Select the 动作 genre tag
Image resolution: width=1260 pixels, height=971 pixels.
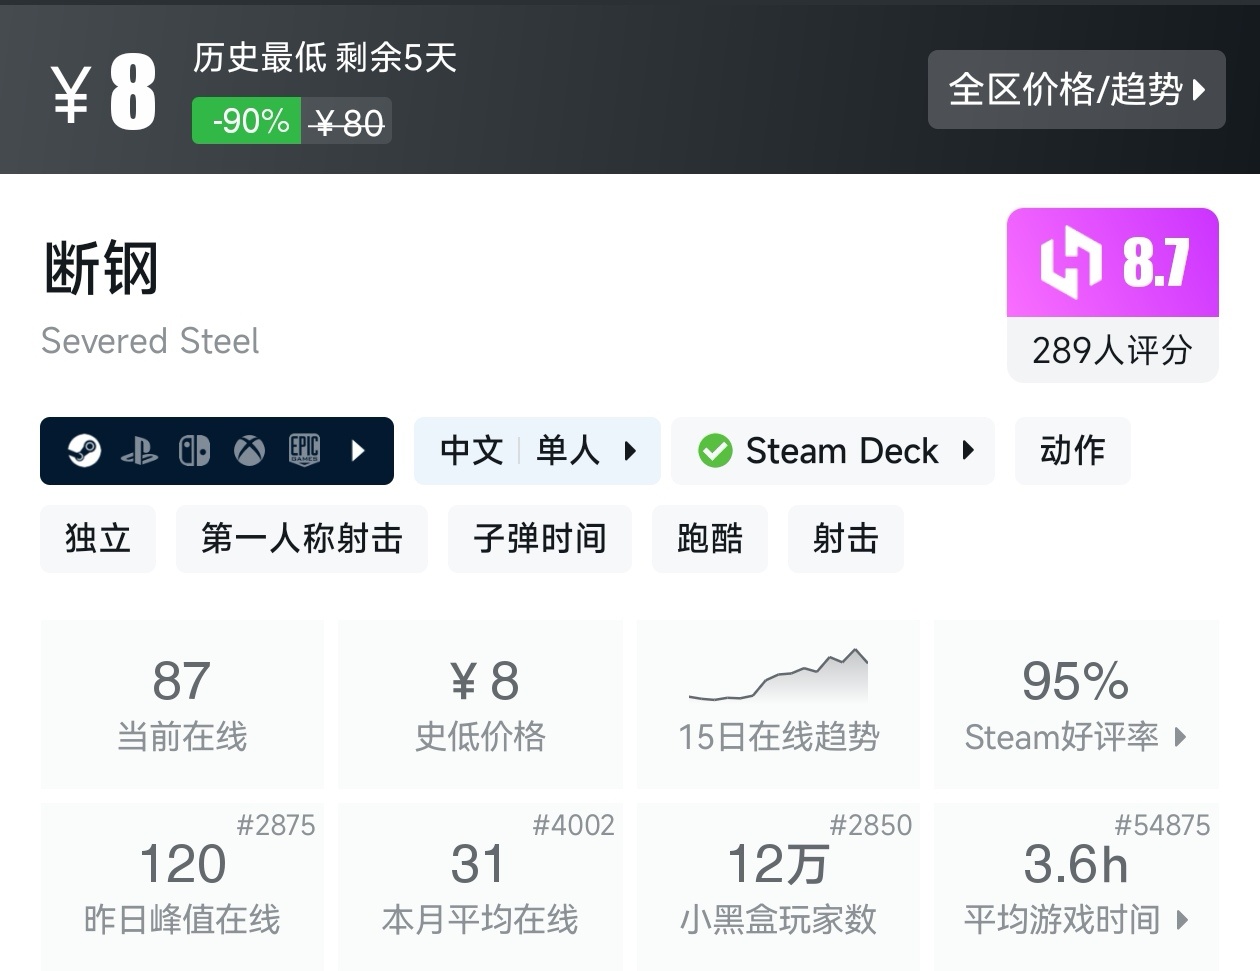1072,451
